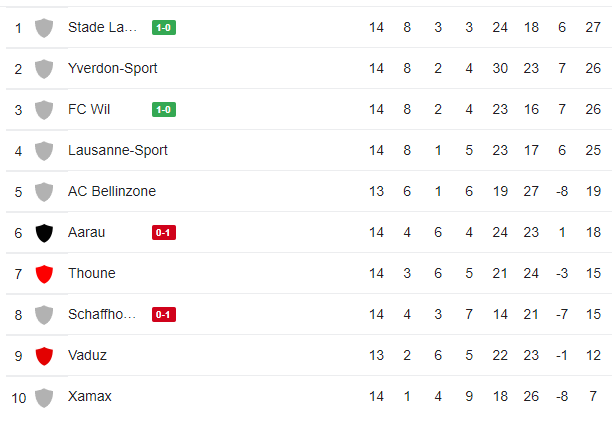Open the Vaduz team name link
612x422 pixels.
(87, 356)
